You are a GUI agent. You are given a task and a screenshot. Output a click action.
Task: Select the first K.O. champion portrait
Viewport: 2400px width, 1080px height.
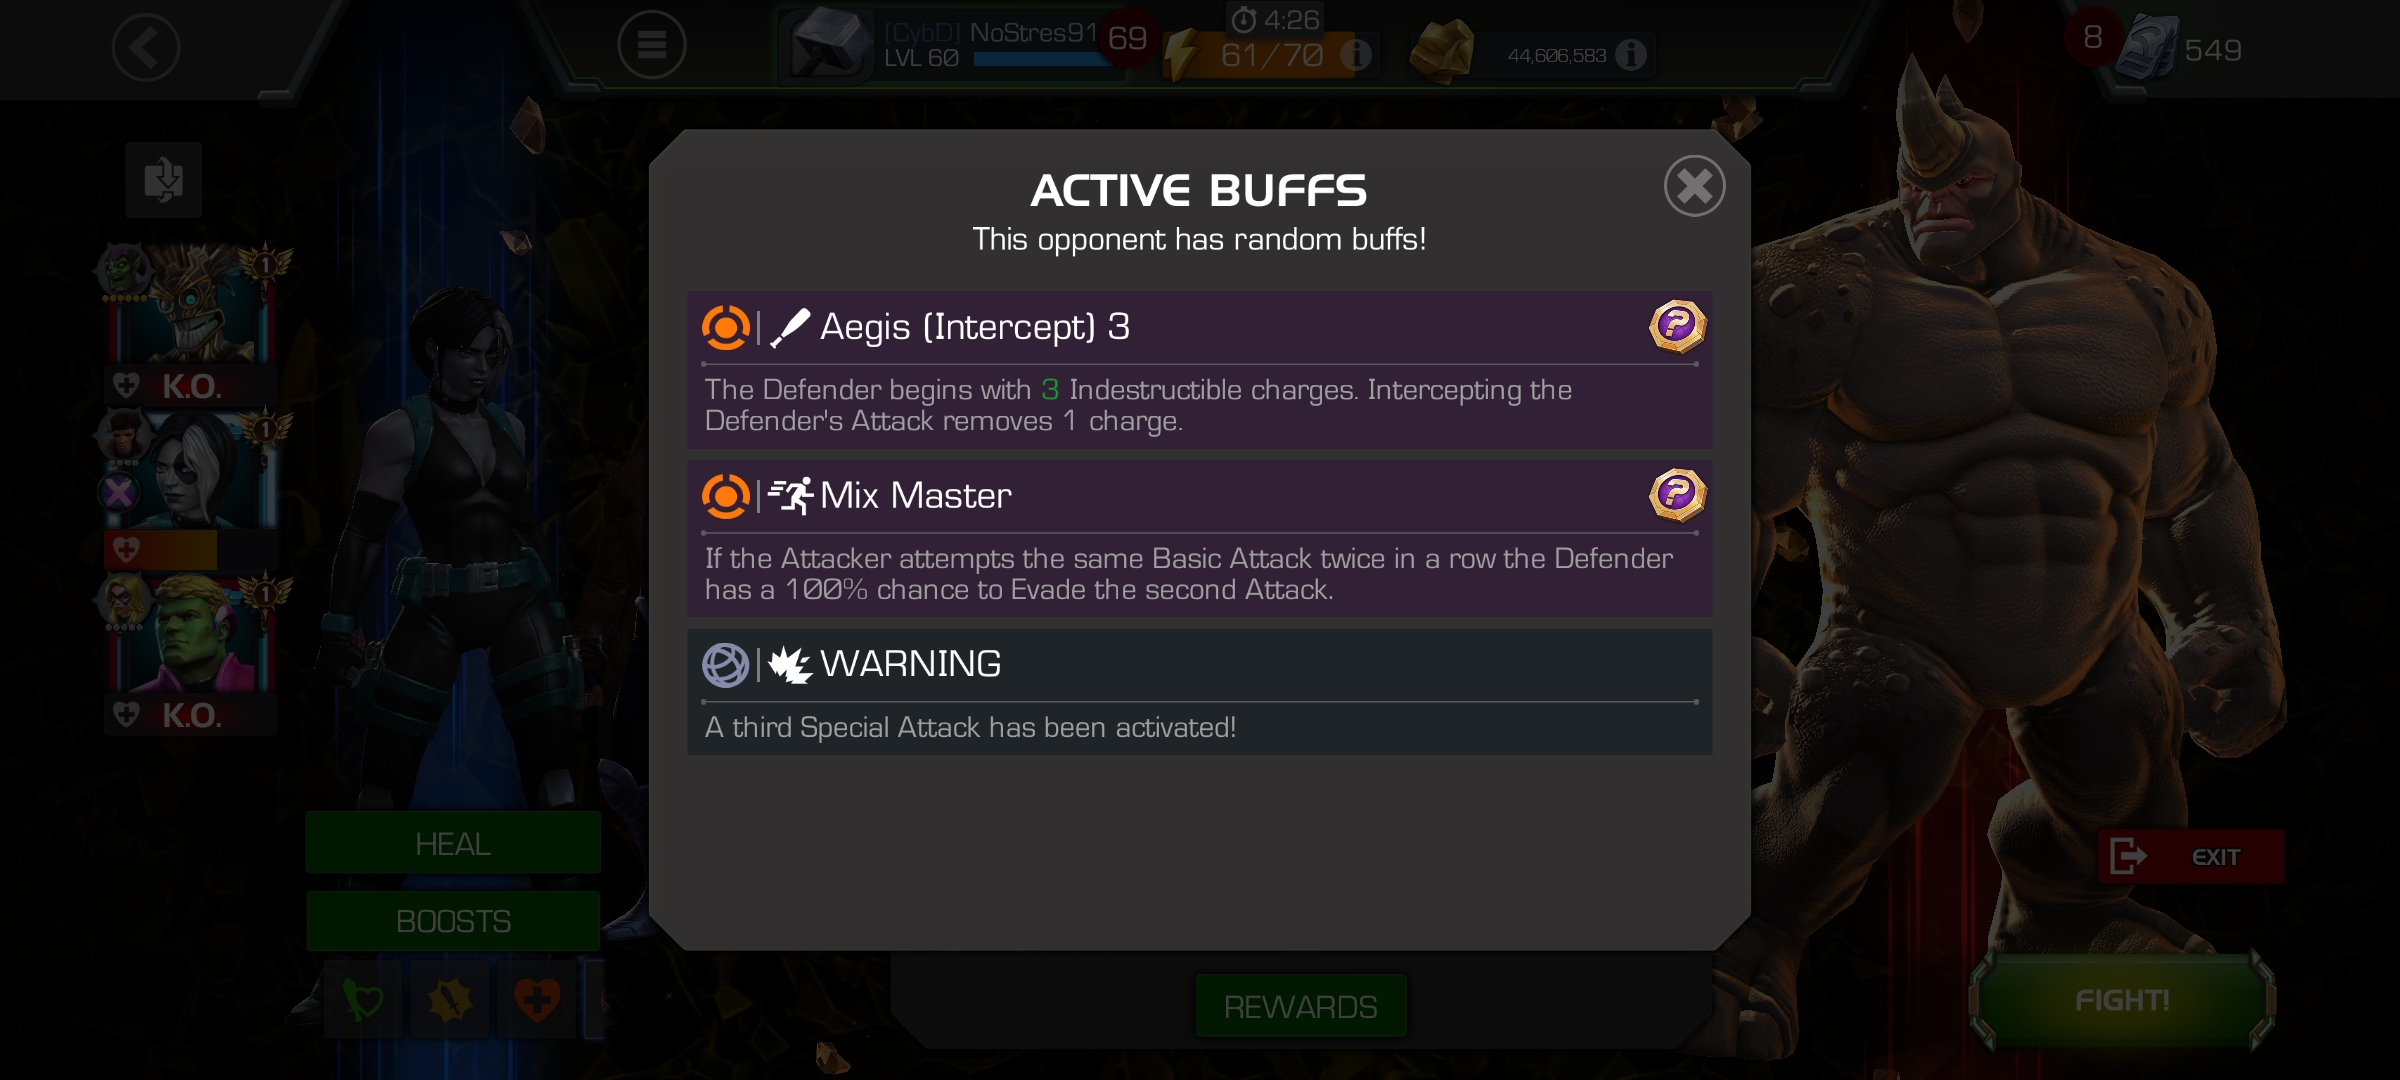point(192,320)
